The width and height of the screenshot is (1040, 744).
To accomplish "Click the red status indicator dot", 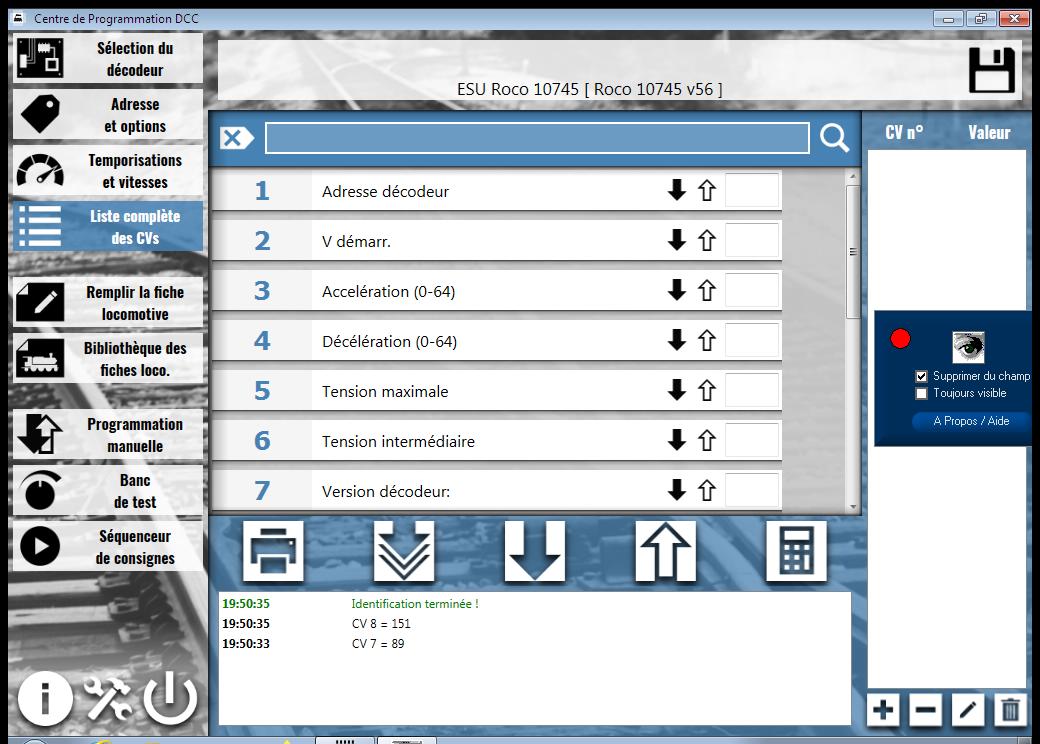I will pyautogui.click(x=900, y=339).
